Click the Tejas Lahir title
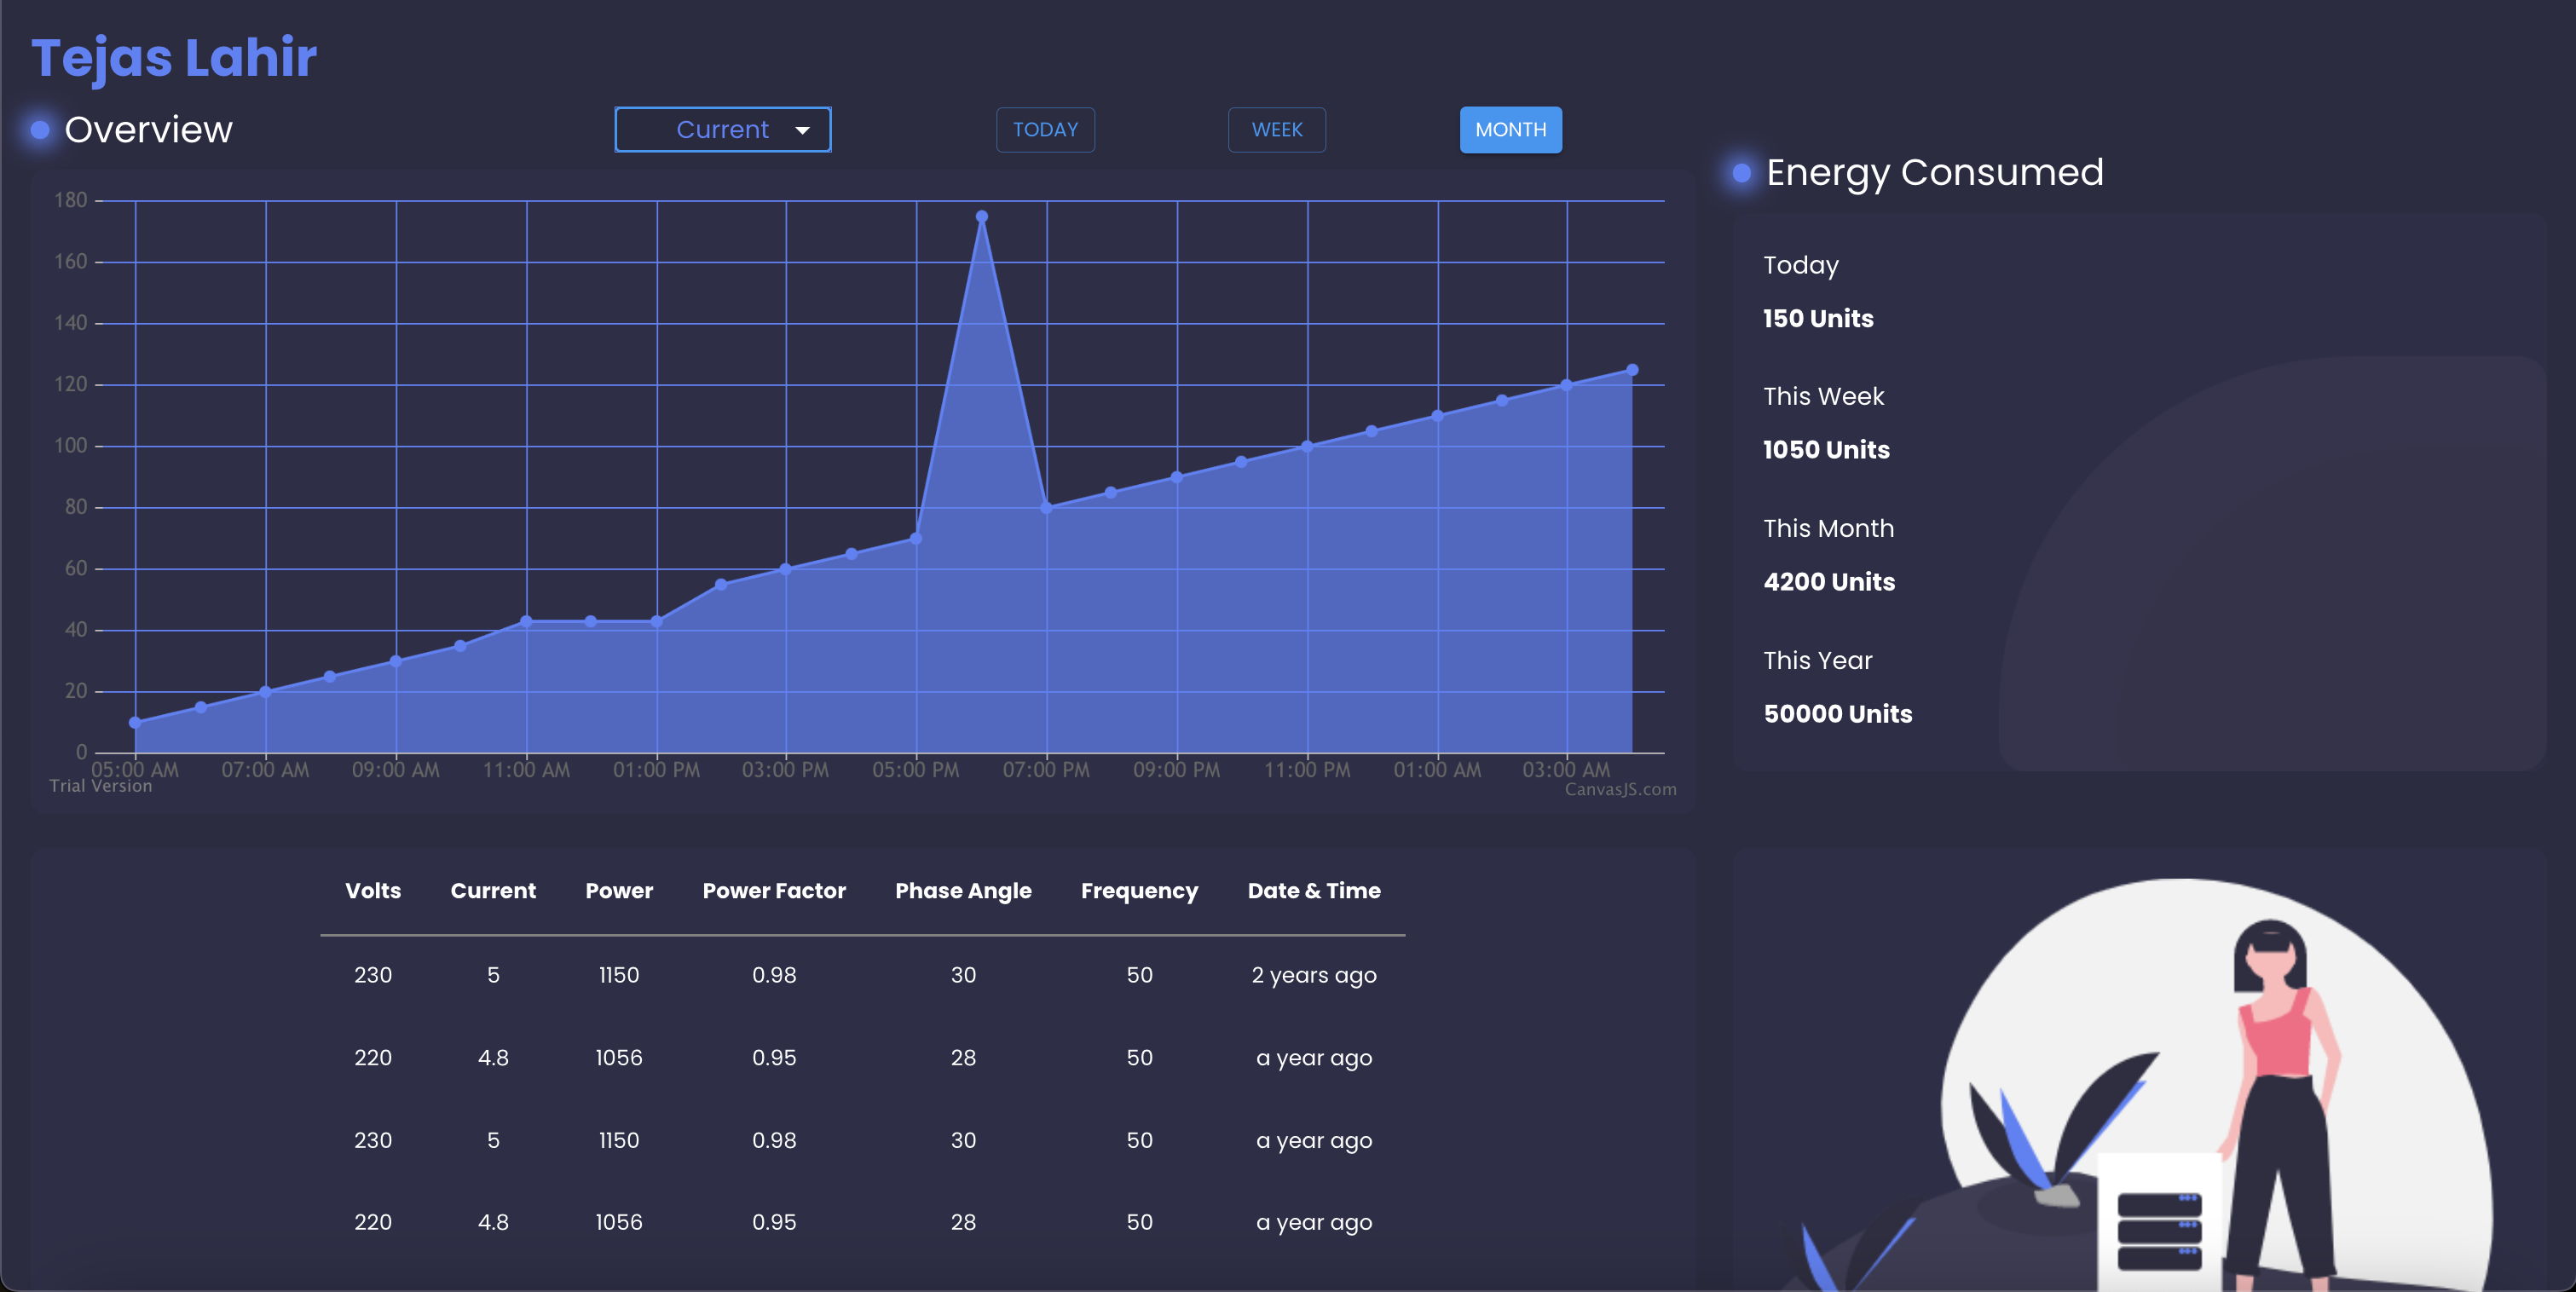This screenshot has width=2576, height=1292. point(174,57)
